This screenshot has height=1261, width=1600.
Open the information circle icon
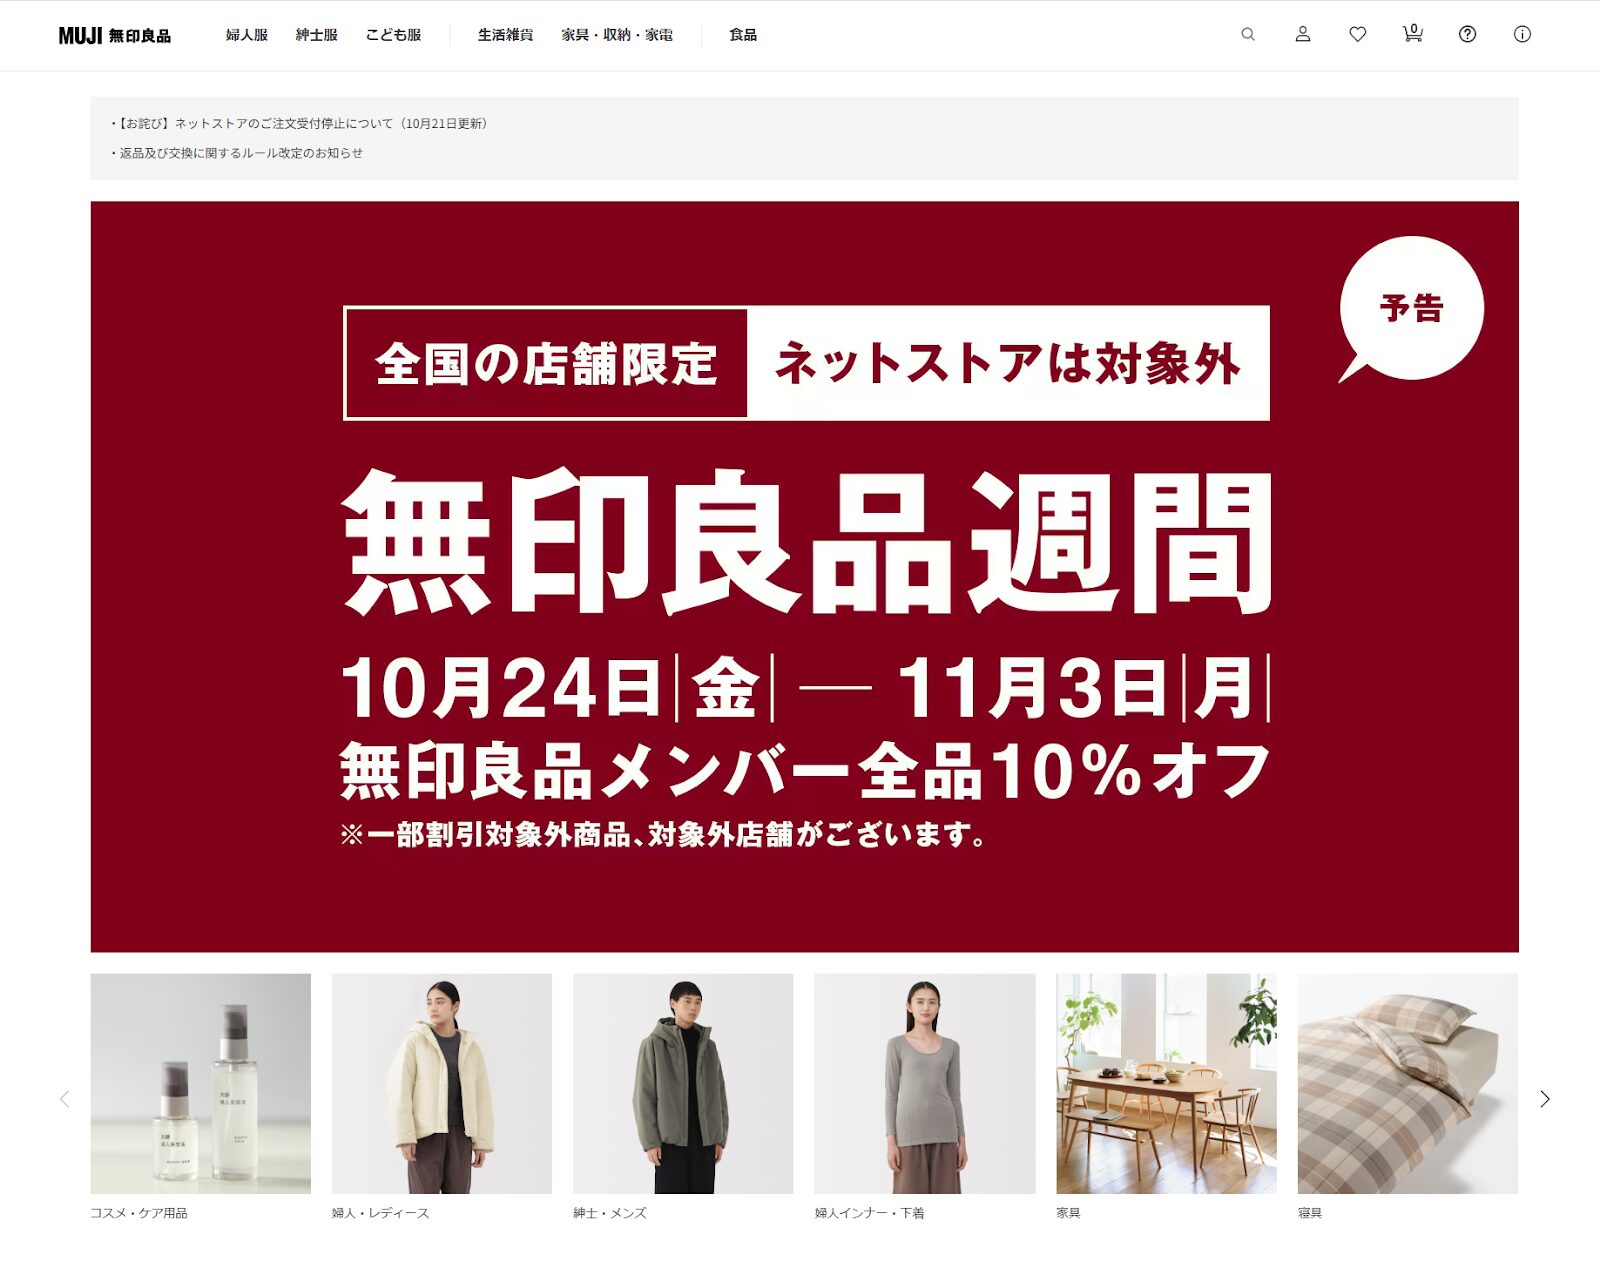pyautogui.click(x=1522, y=34)
